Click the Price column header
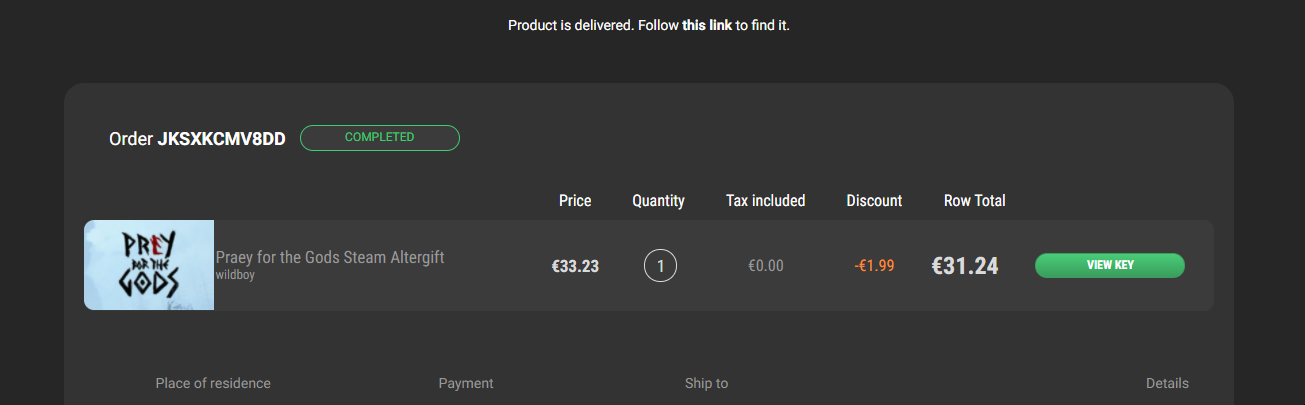Screen dimensions: 1305x405 tap(575, 201)
